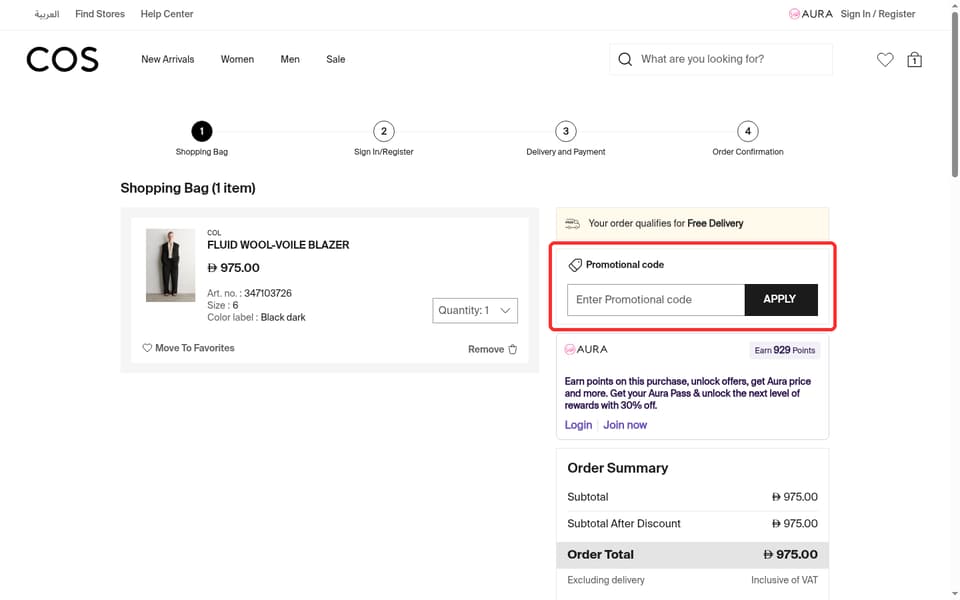Click the Color label Black dark text
The height and width of the screenshot is (600, 960).
pyautogui.click(x=256, y=317)
